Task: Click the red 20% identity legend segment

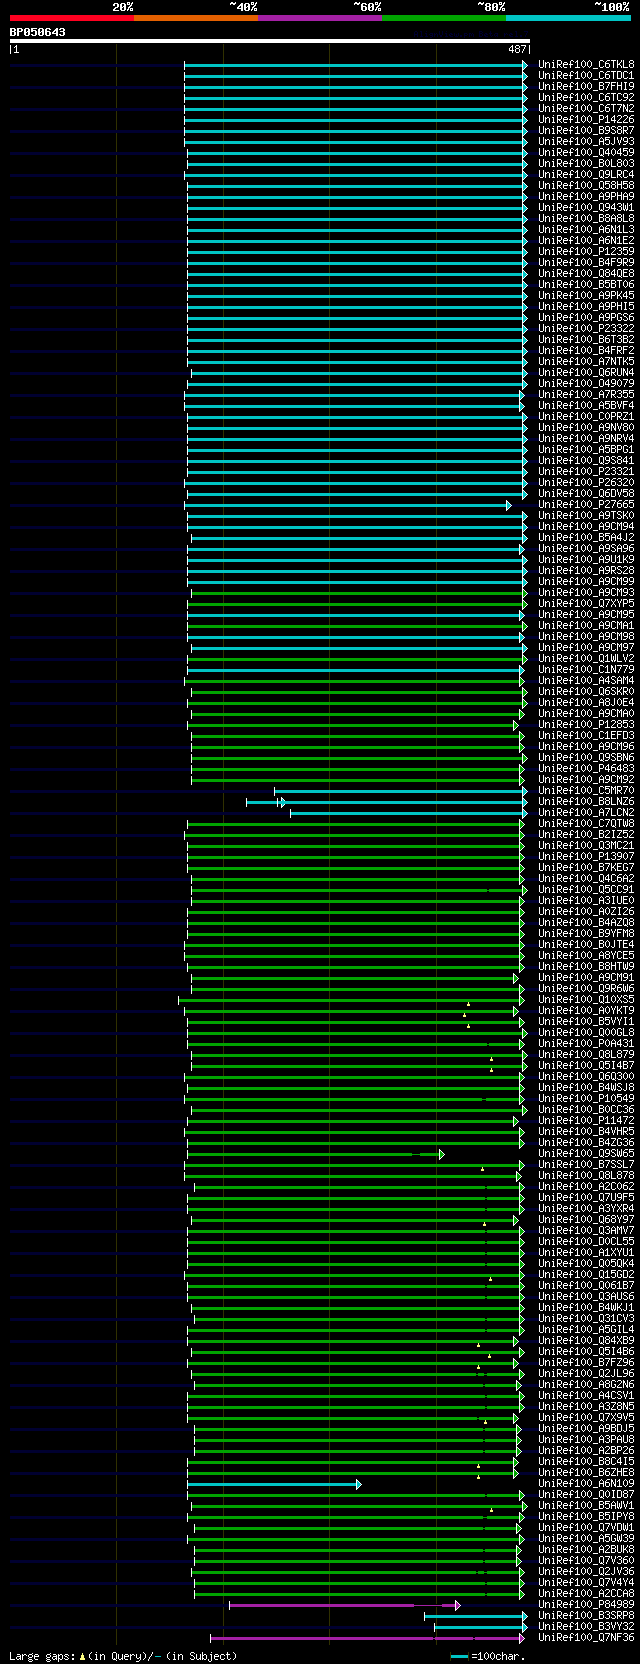Action: point(72,17)
